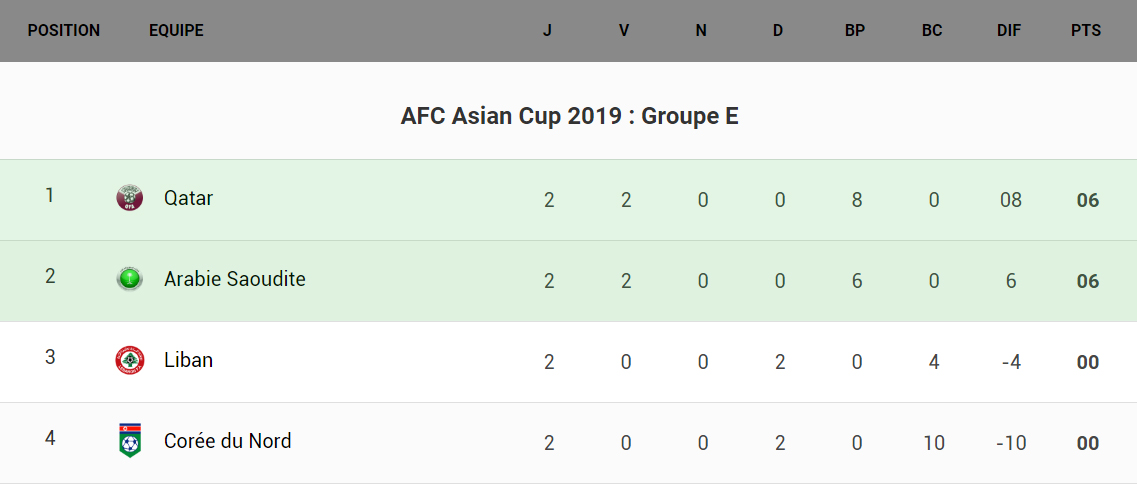Click Arabie Saoudite's position number 2

(50, 276)
